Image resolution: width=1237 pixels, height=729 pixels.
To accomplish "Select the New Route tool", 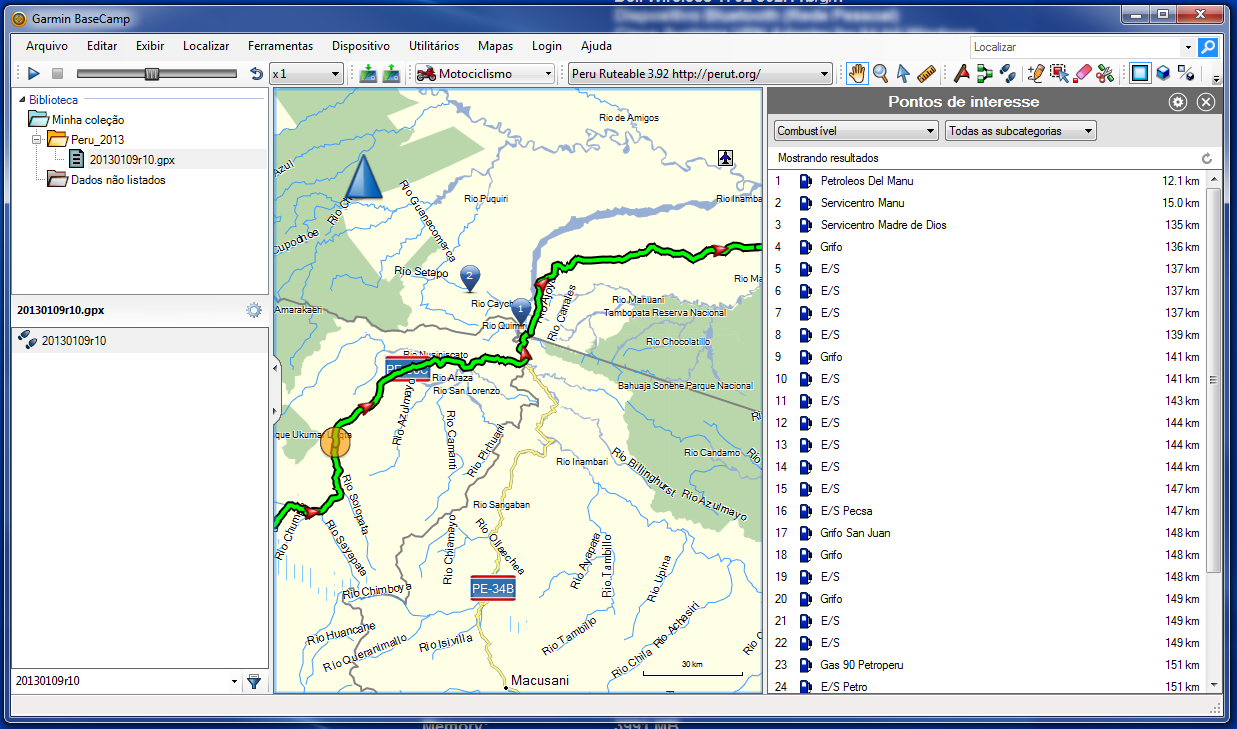I will click(x=984, y=73).
